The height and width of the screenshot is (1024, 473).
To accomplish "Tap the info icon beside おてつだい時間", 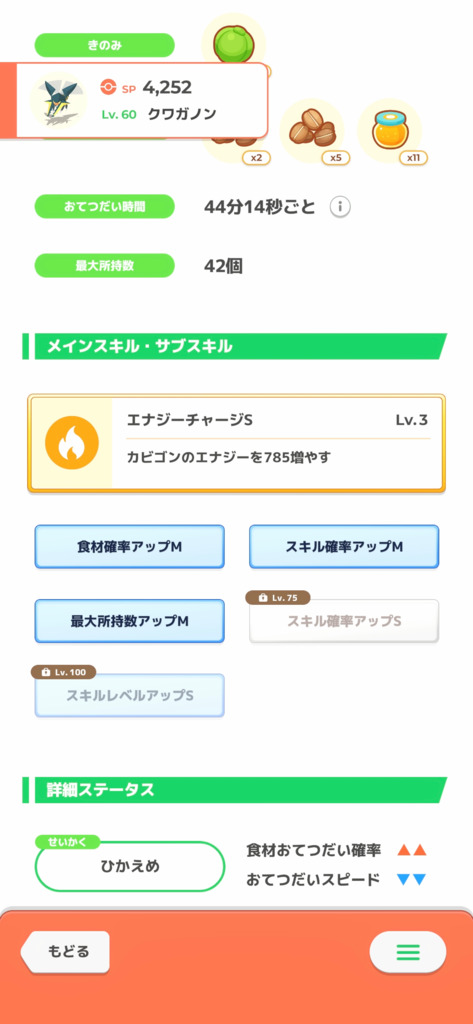I will [x=340, y=208].
